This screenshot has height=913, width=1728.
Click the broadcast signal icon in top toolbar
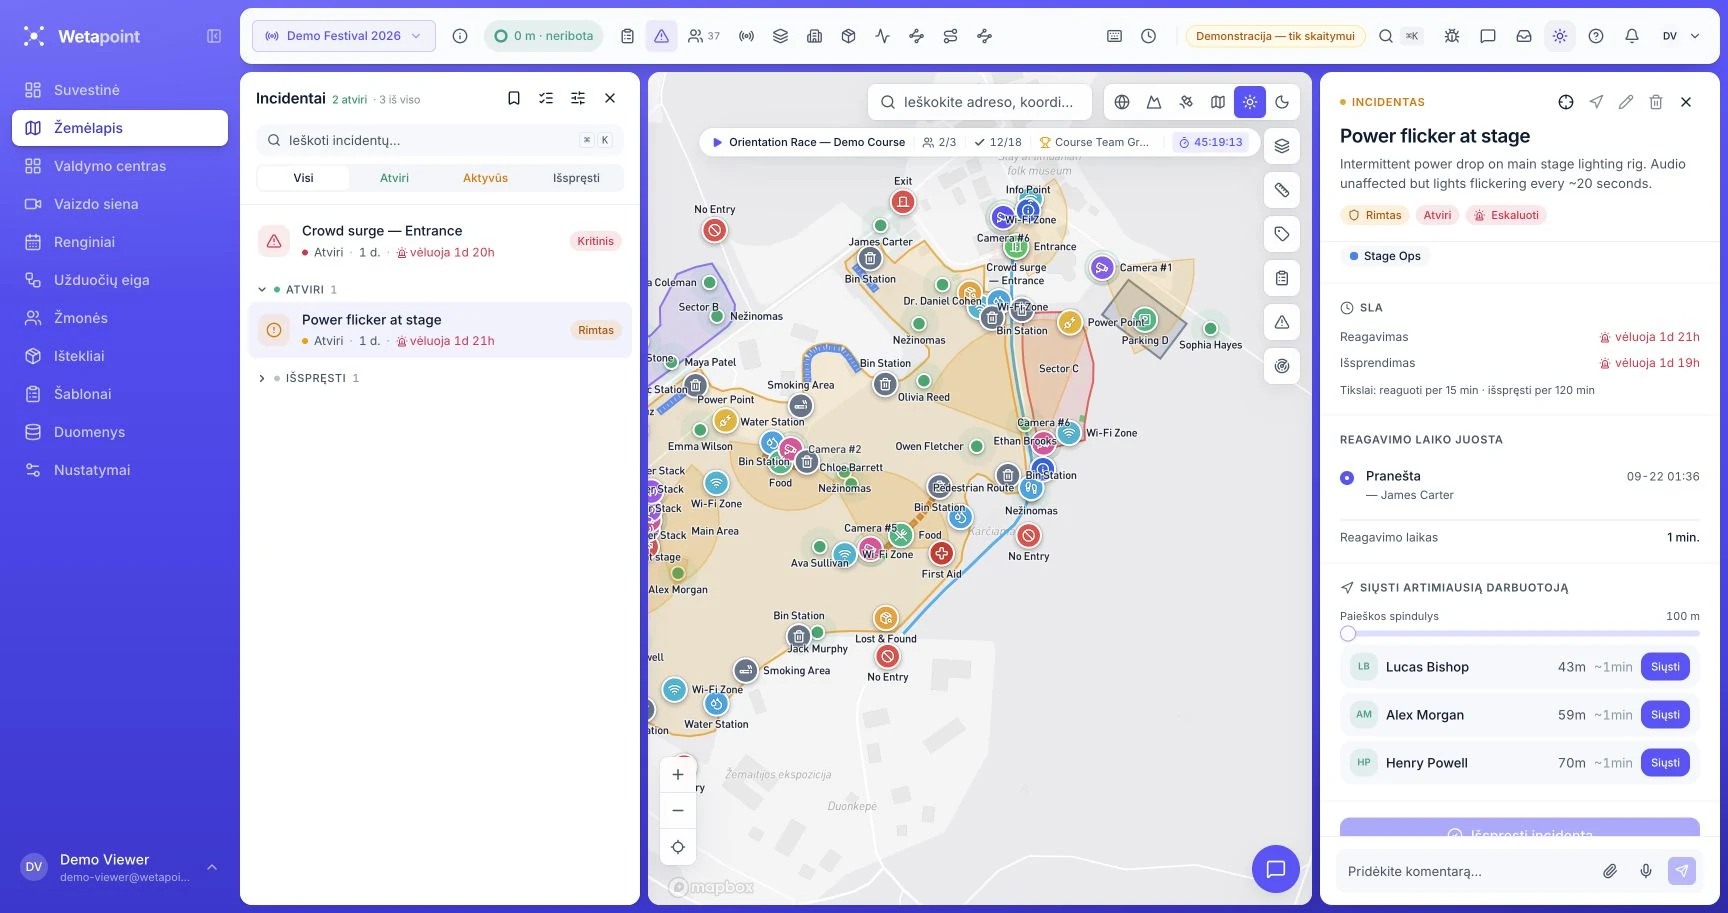746,36
